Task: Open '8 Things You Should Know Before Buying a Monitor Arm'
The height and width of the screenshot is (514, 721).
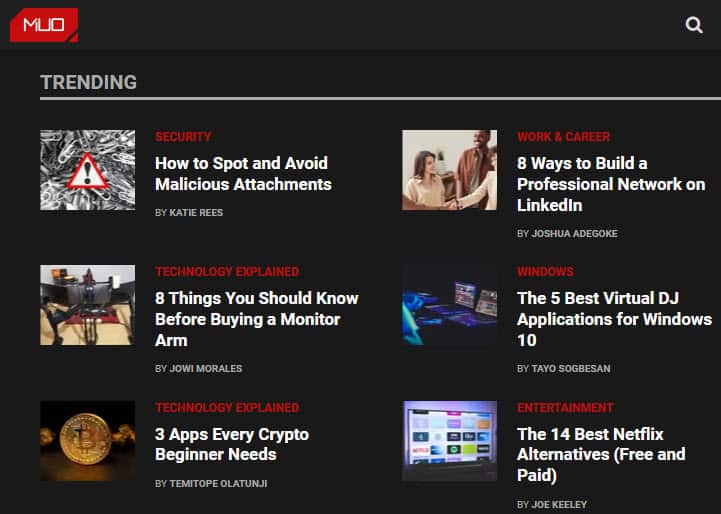Action: (257, 319)
